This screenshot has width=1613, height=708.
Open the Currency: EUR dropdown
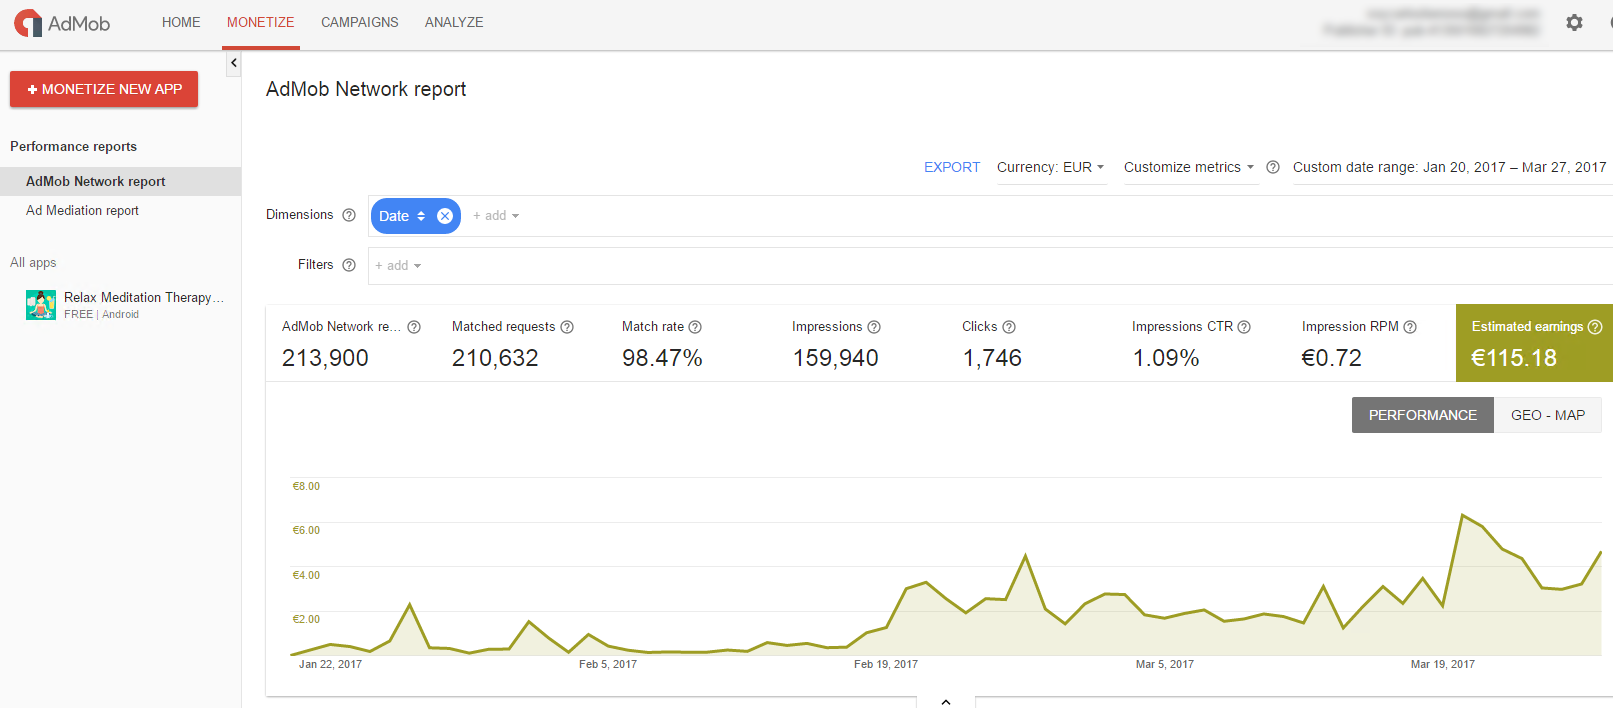1050,167
